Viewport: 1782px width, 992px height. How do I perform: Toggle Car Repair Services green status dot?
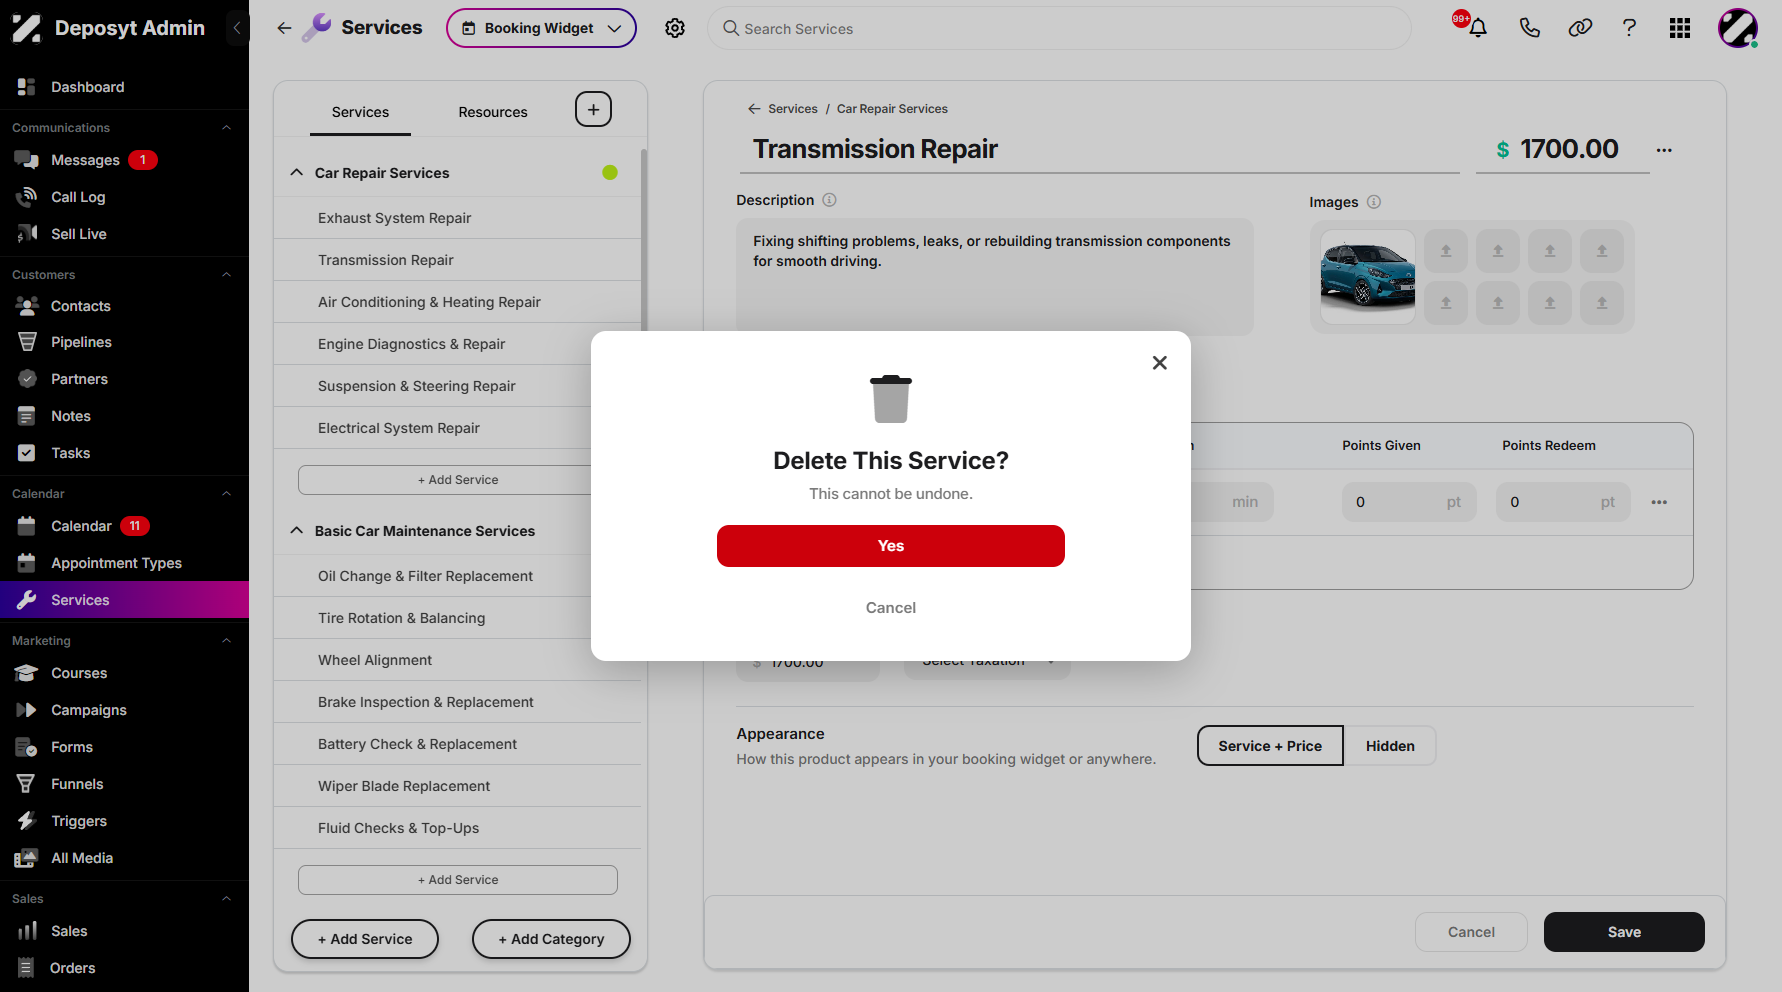[x=610, y=172]
